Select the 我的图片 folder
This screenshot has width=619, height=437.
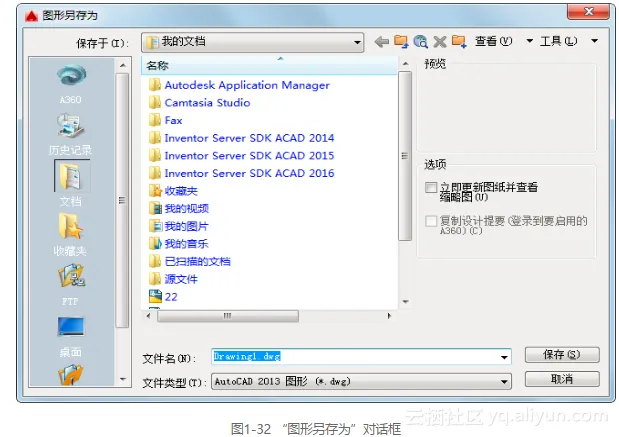click(x=178, y=226)
